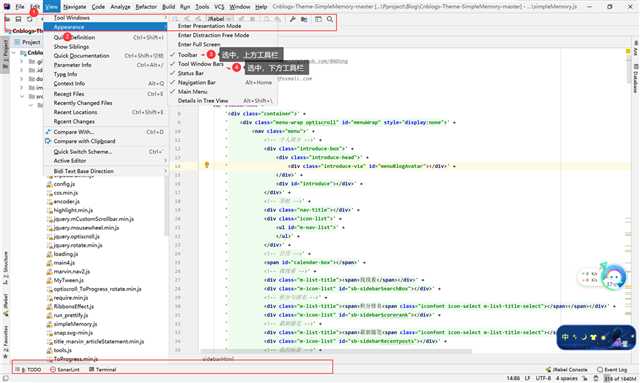Image resolution: width=640 pixels, height=383 pixels.
Task: Open Project Structure toolbar icon
Action: [304, 19]
